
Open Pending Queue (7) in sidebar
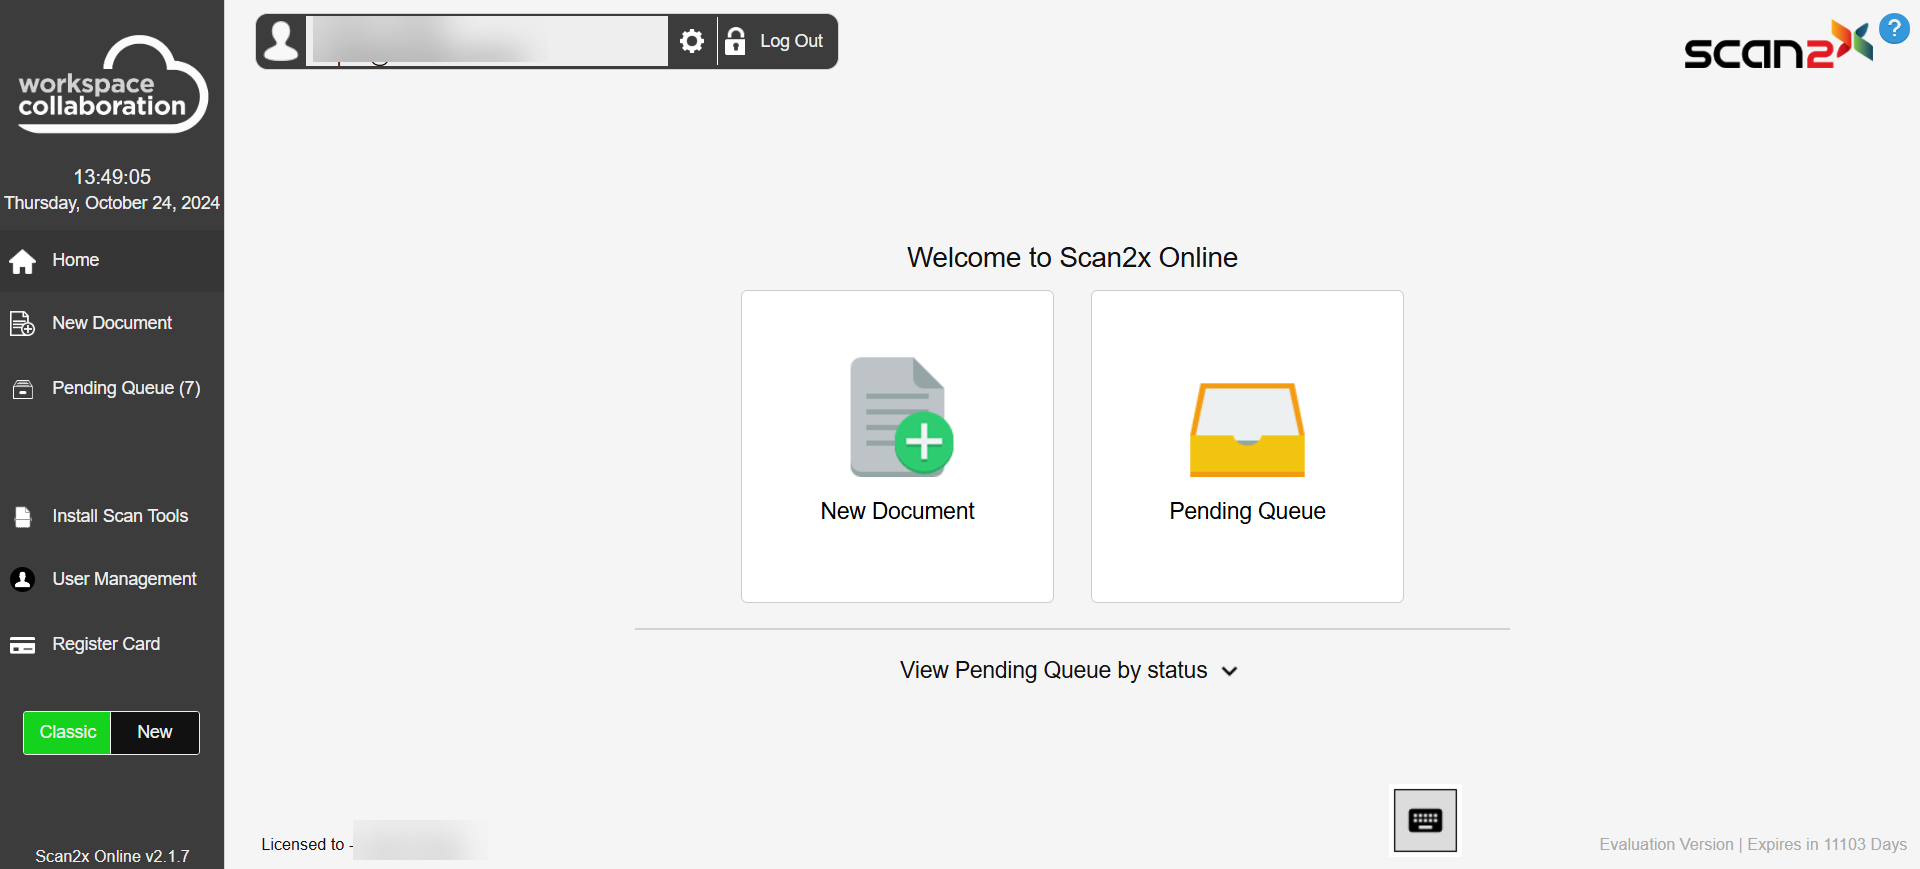point(126,388)
